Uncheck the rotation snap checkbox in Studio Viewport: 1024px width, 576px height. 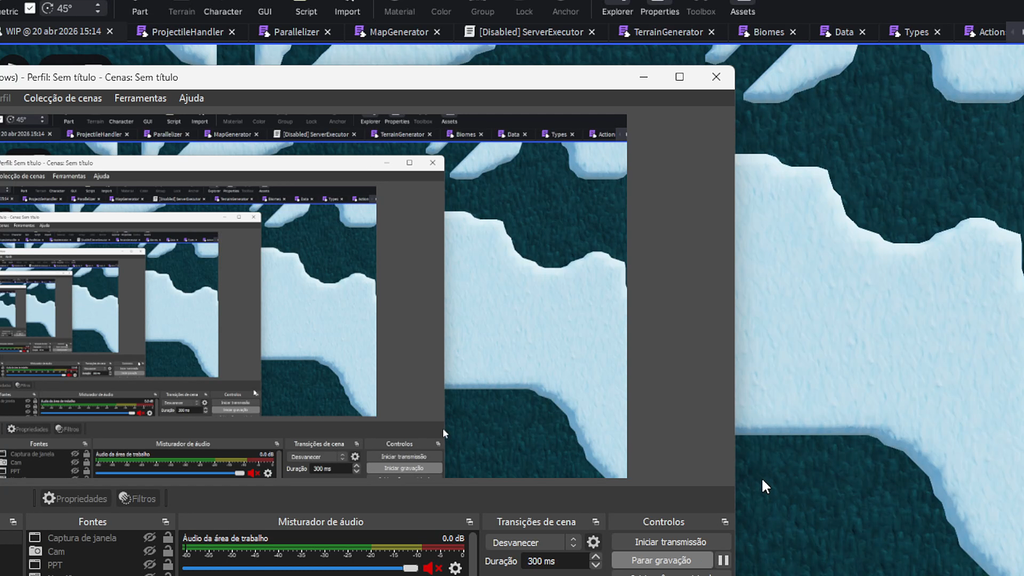tap(30, 8)
